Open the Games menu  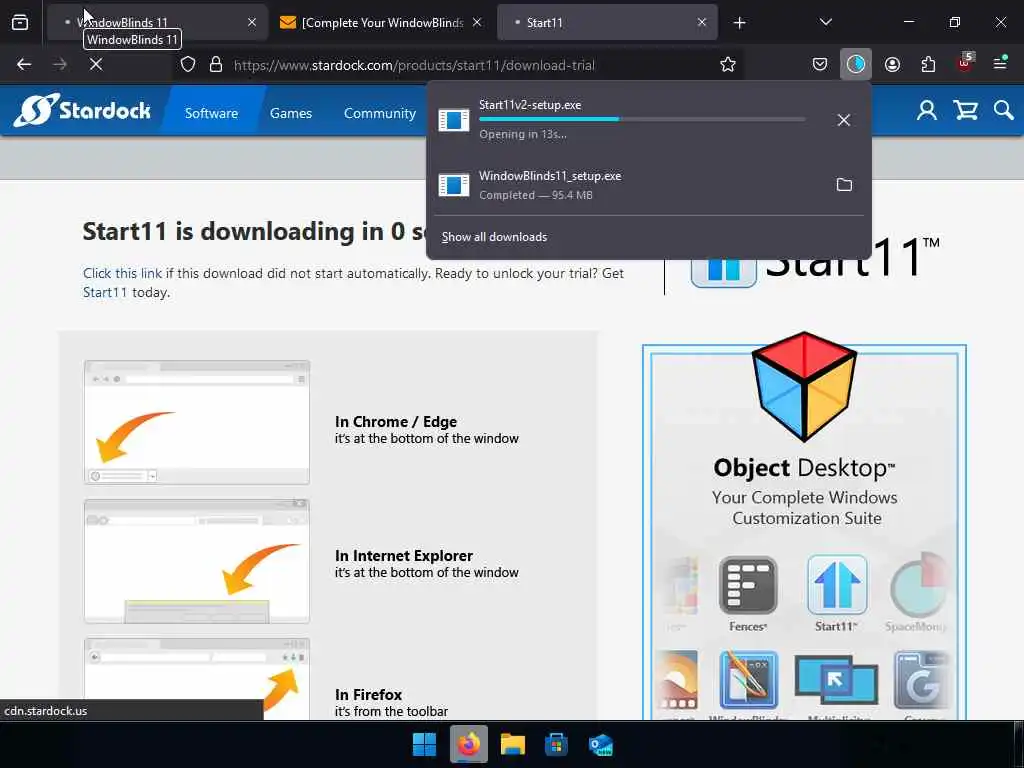[291, 113]
